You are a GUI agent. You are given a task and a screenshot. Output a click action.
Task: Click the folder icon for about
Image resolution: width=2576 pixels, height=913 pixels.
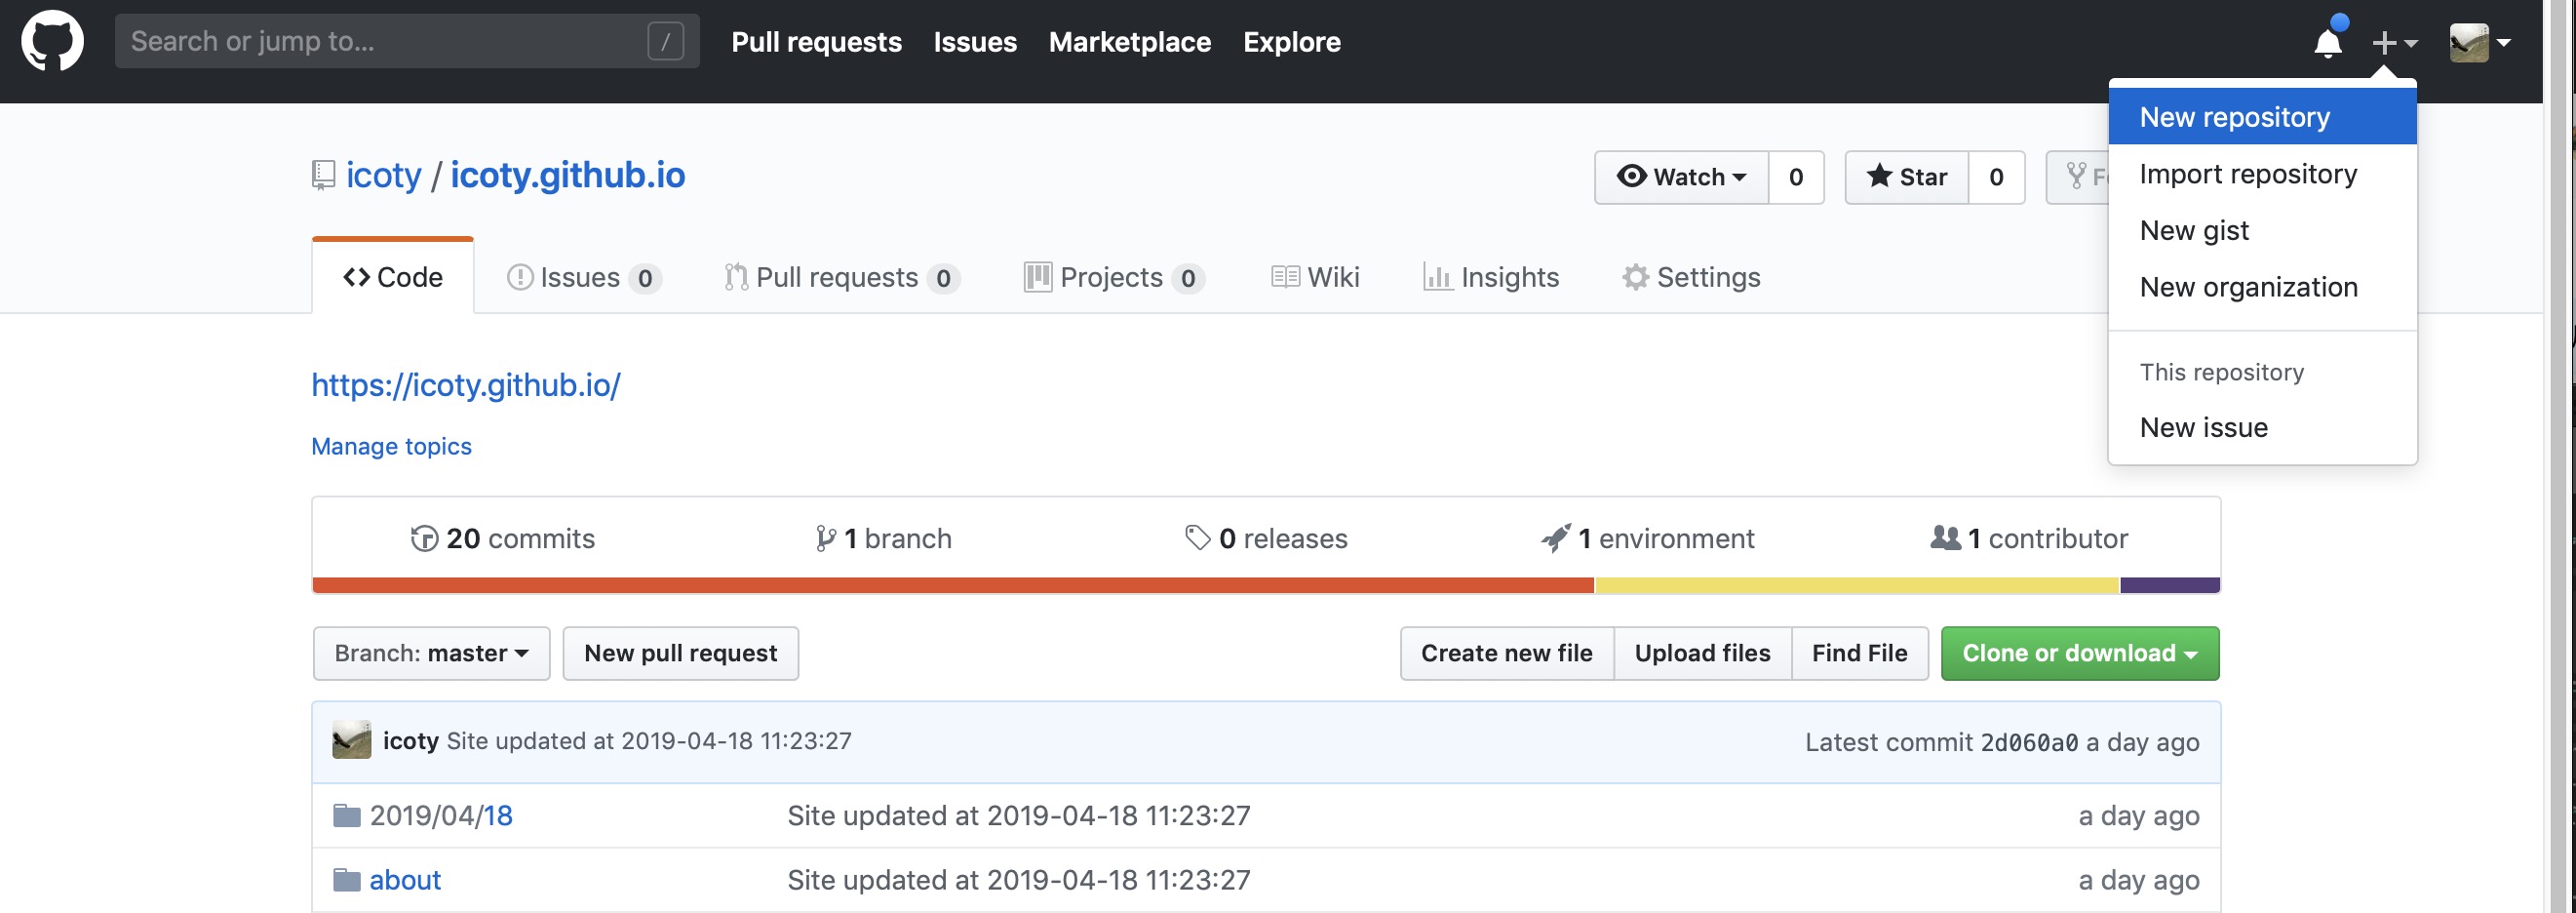click(346, 880)
